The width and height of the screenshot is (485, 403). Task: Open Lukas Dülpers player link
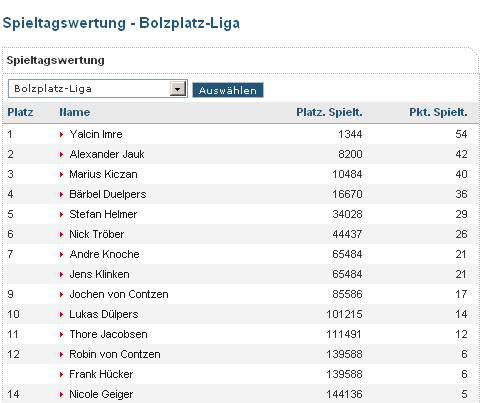pyautogui.click(x=104, y=314)
